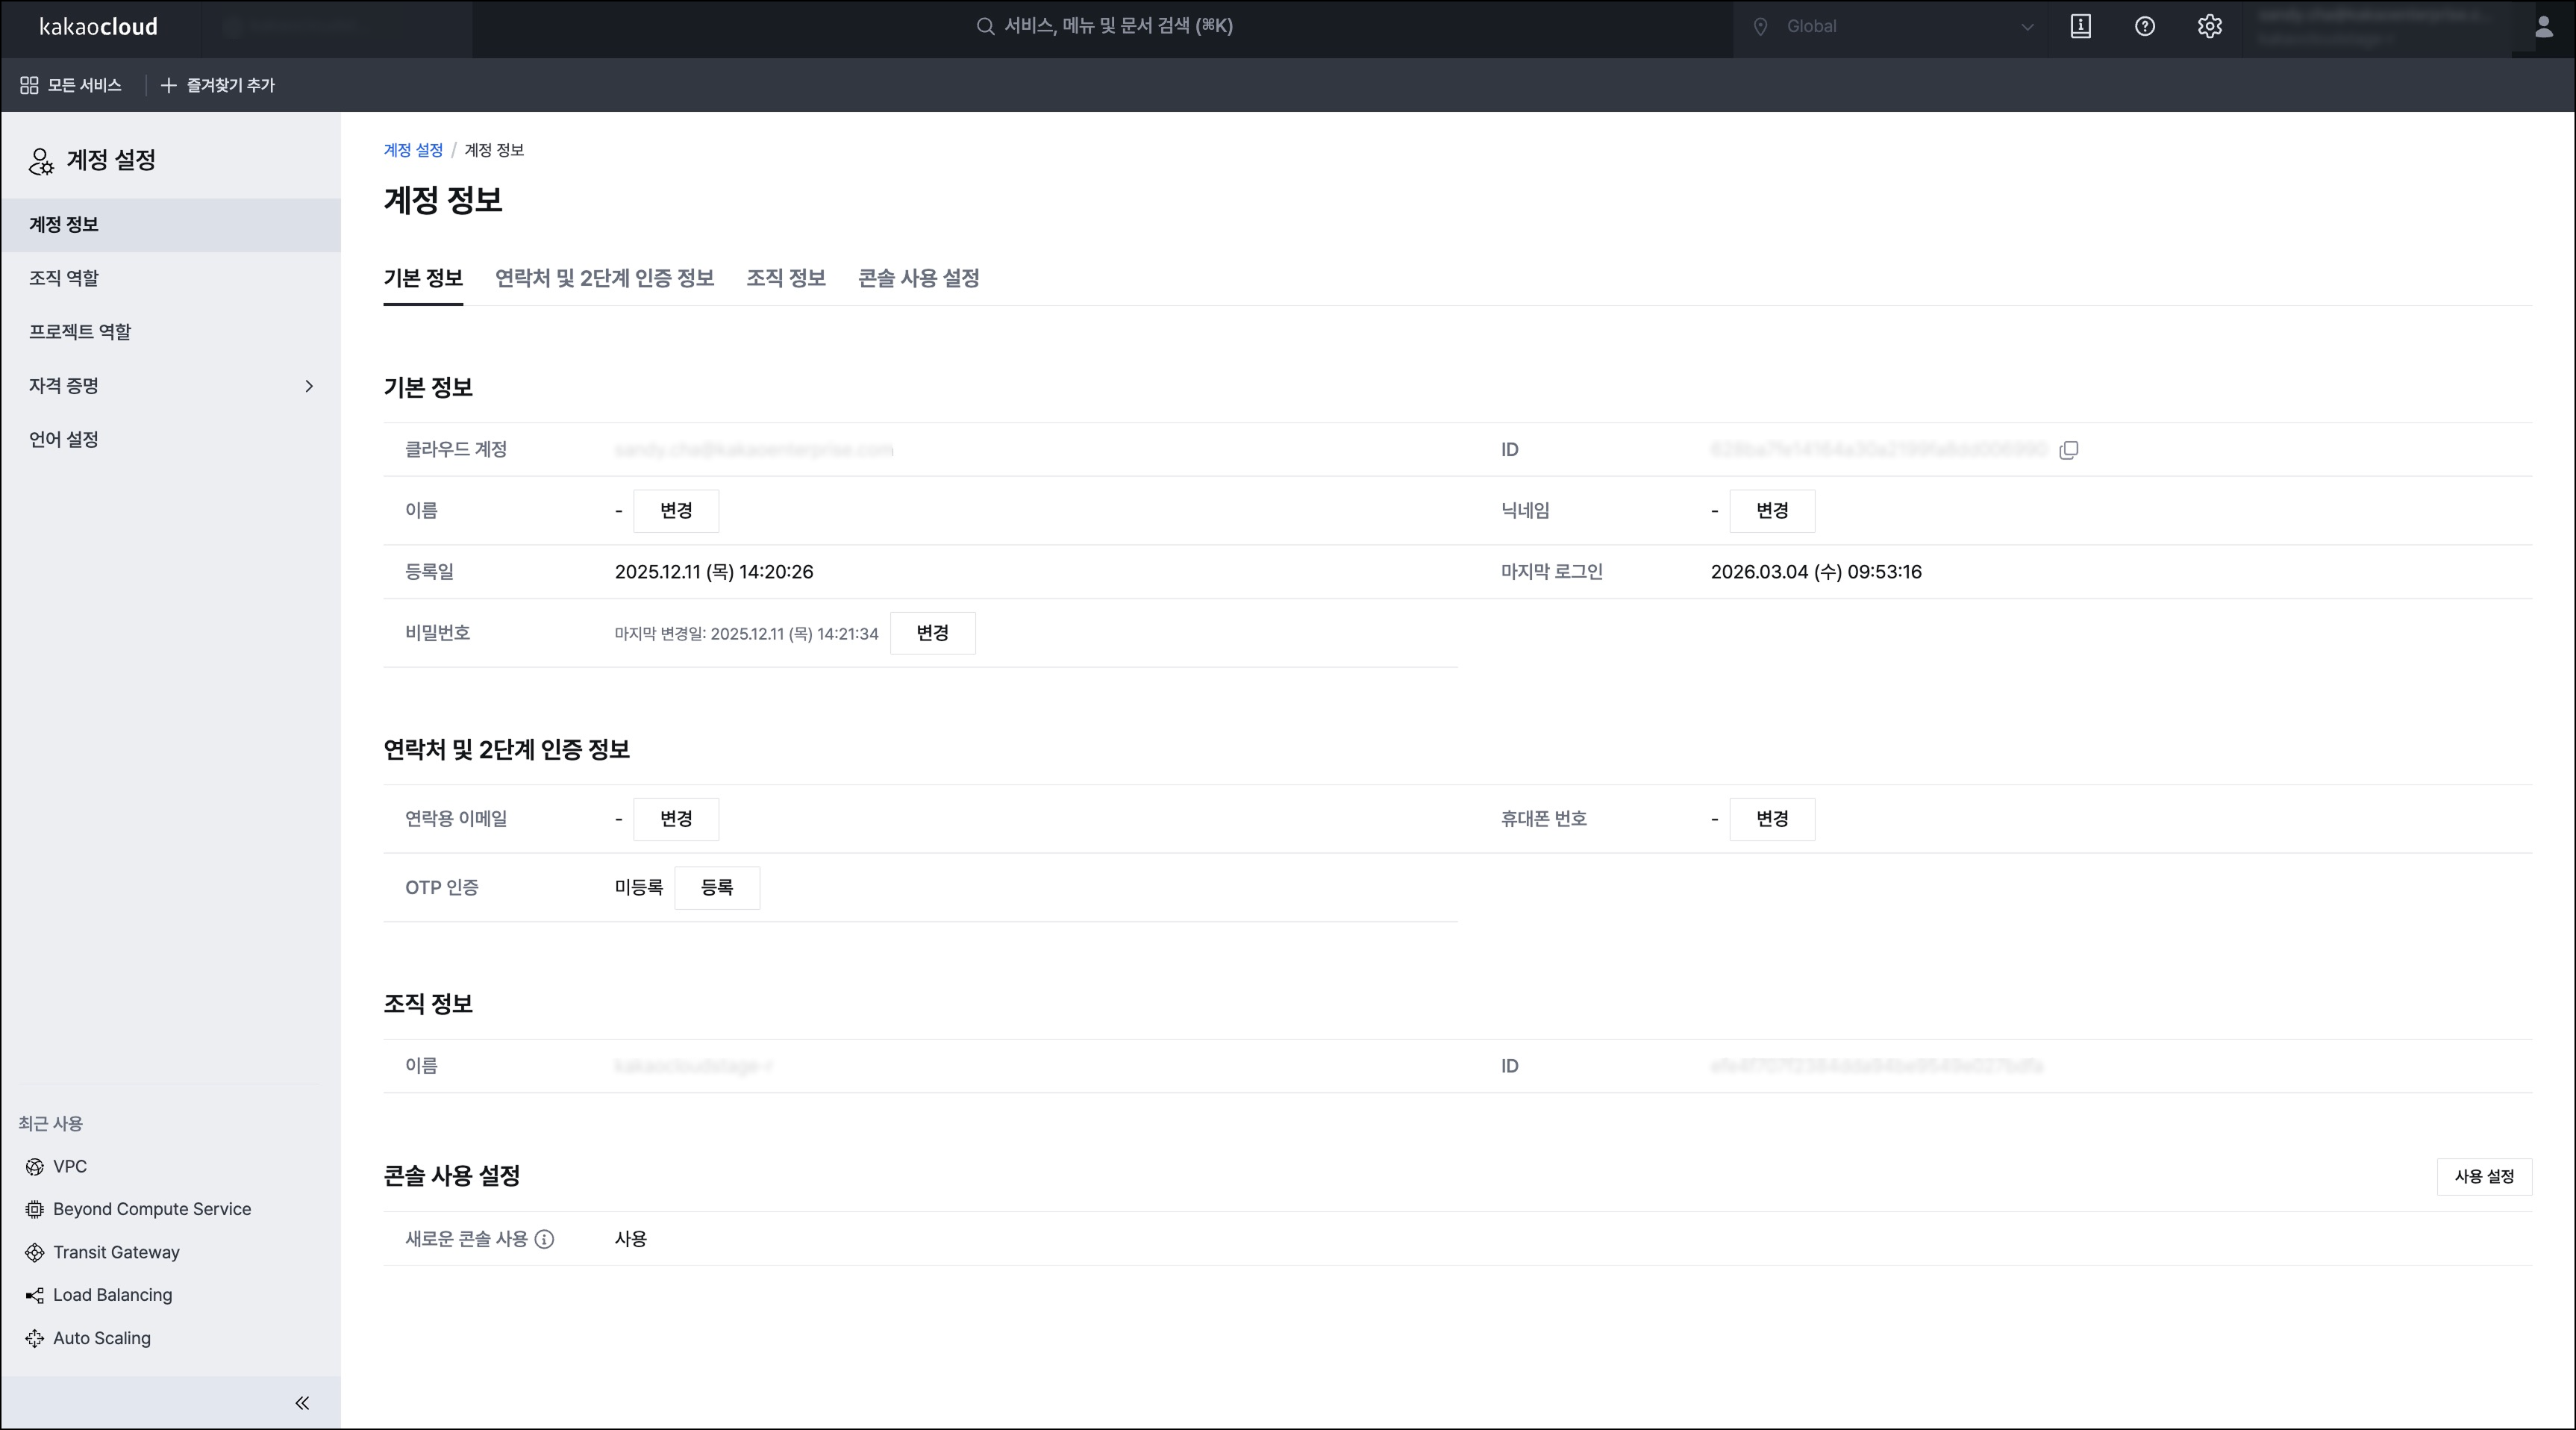Click the user profile icon top right
The image size is (2576, 1430).
coord(2544,28)
